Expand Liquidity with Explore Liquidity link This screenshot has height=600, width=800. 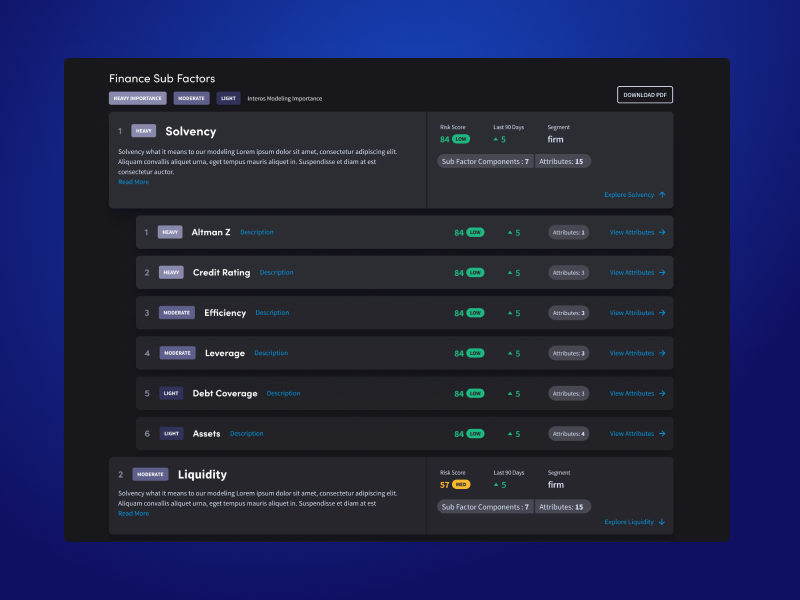click(x=629, y=521)
